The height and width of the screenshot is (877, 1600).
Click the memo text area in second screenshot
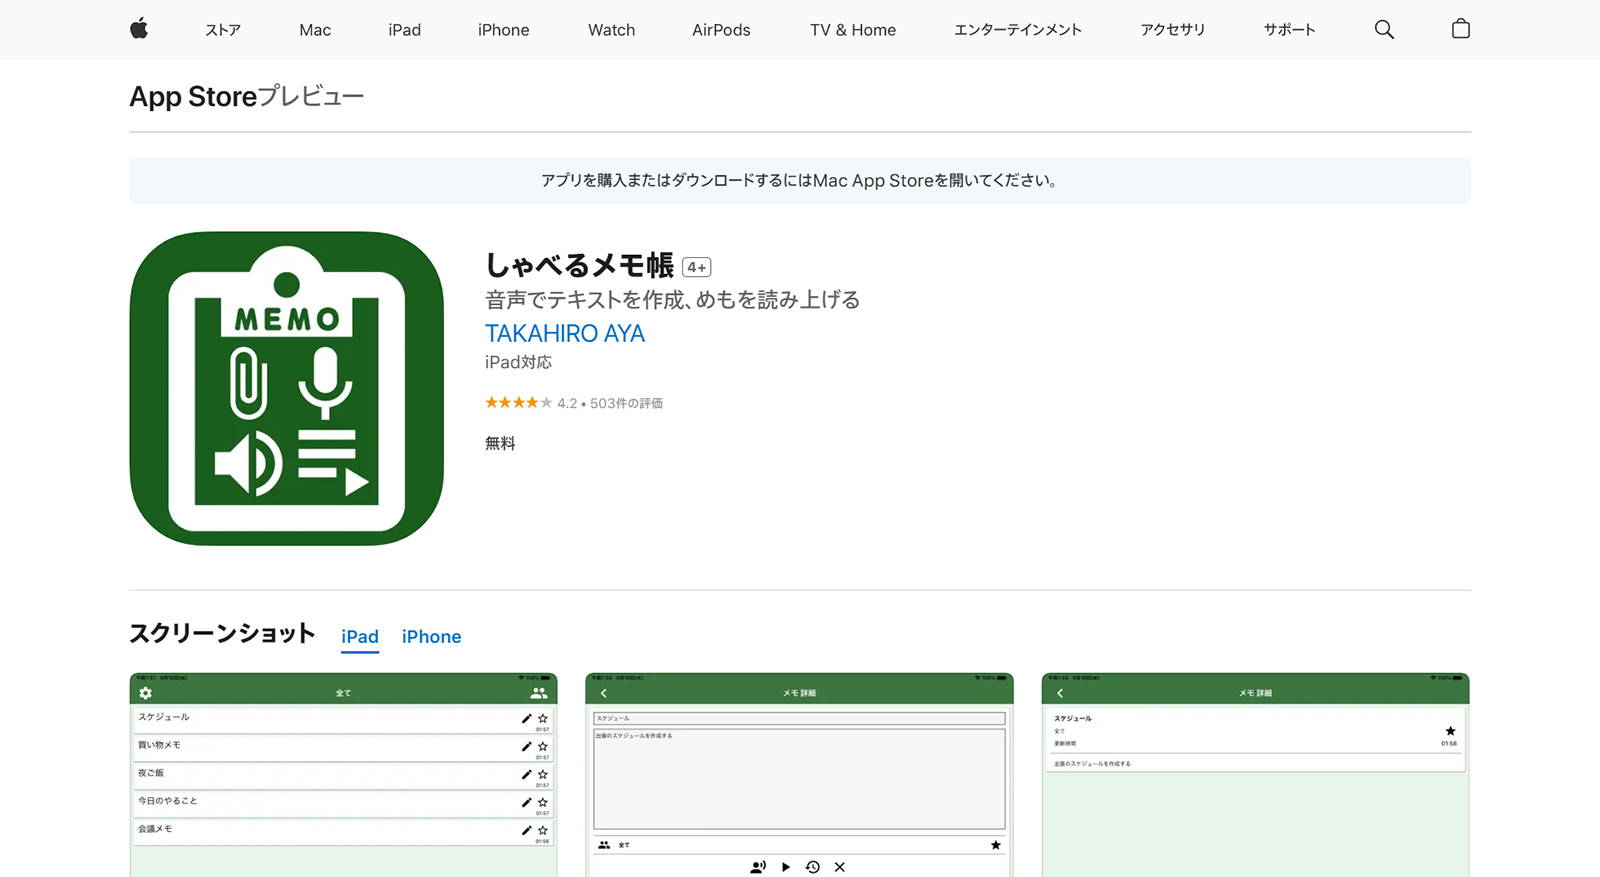(800, 778)
